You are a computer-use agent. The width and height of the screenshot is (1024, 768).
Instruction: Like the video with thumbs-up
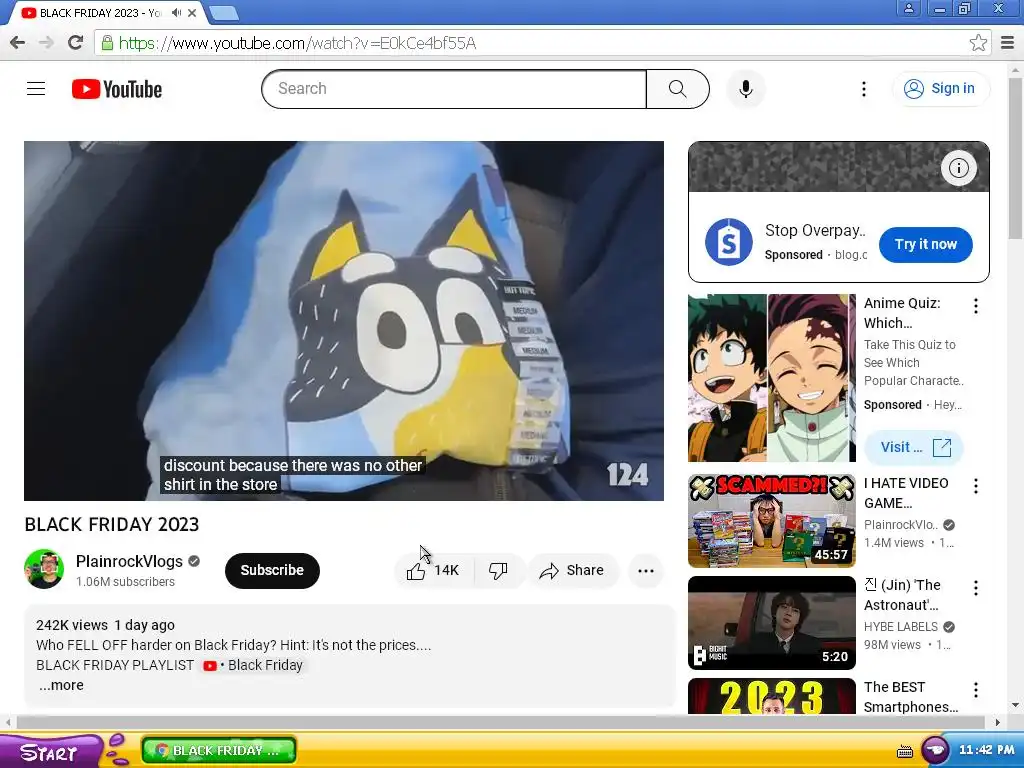pos(434,571)
